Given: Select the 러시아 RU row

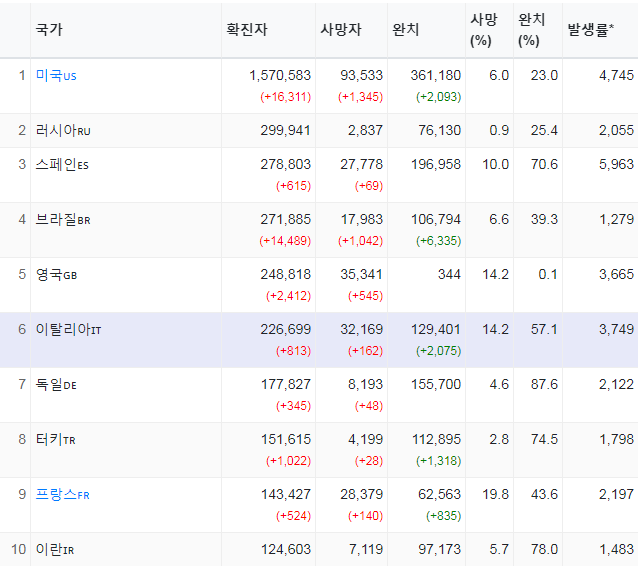Looking at the screenshot, I should pos(319,131).
